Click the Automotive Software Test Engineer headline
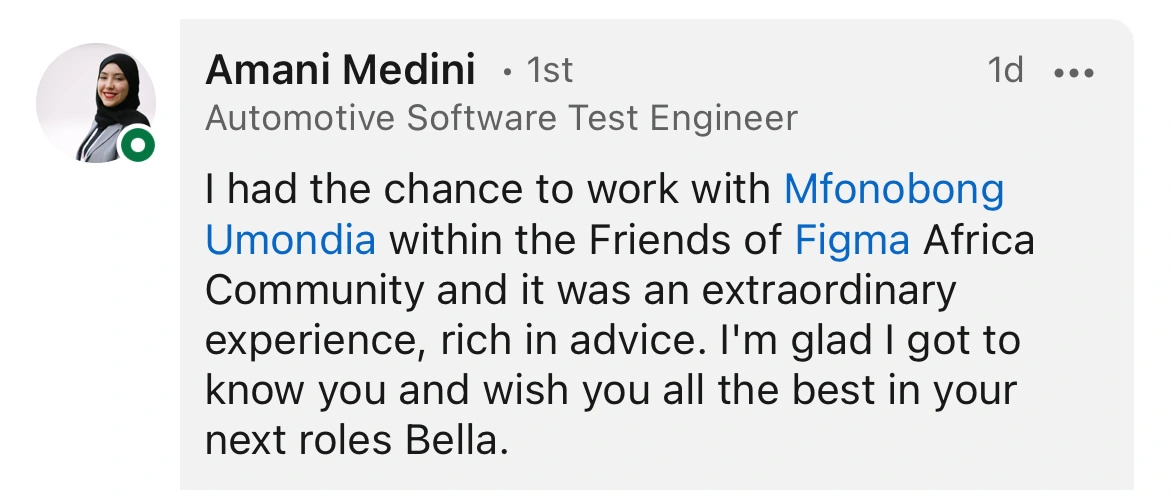The height and width of the screenshot is (499, 1170). click(x=501, y=119)
